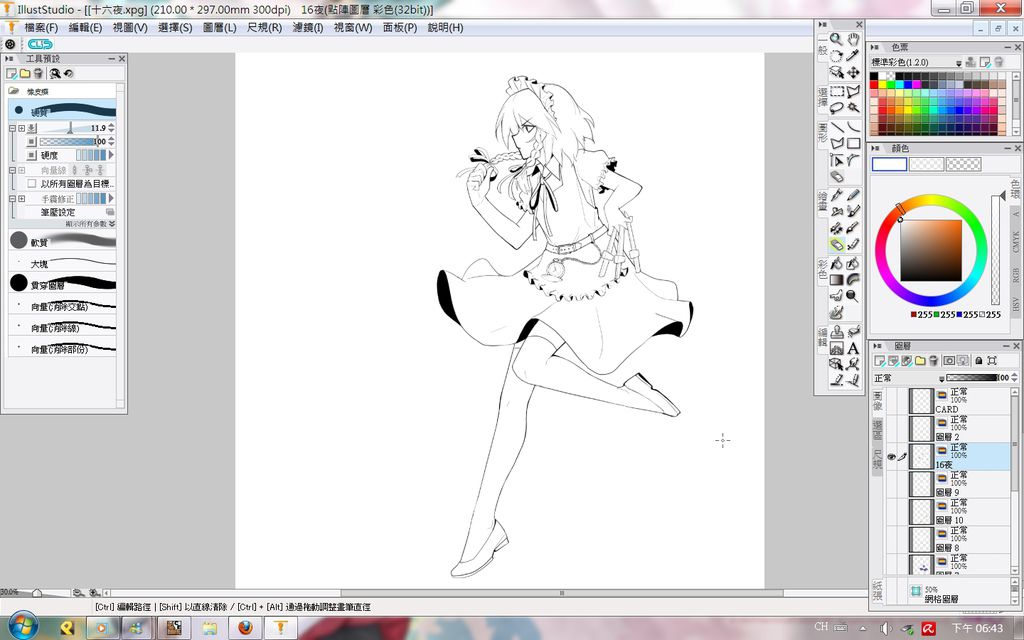
Task: Select the Move layer tool
Action: pos(854,72)
